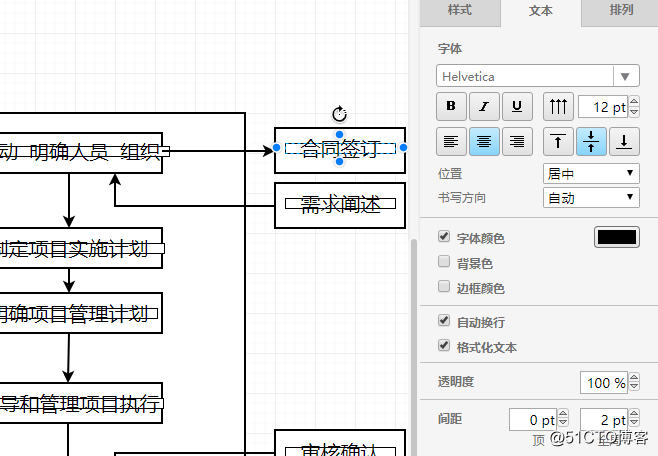Screen dimensions: 658x456
Task: Open the 书写方向 dropdown showing 自动
Action: click(x=591, y=198)
